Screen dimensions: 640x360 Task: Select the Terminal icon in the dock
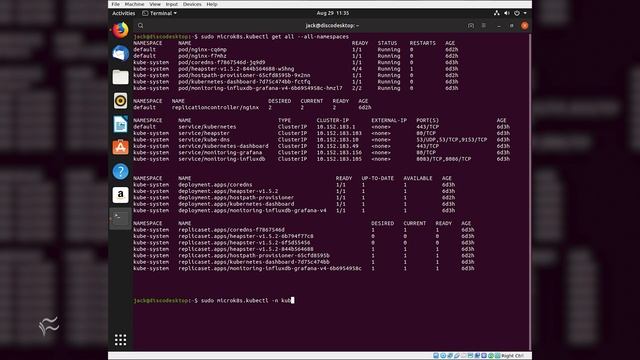click(120, 218)
